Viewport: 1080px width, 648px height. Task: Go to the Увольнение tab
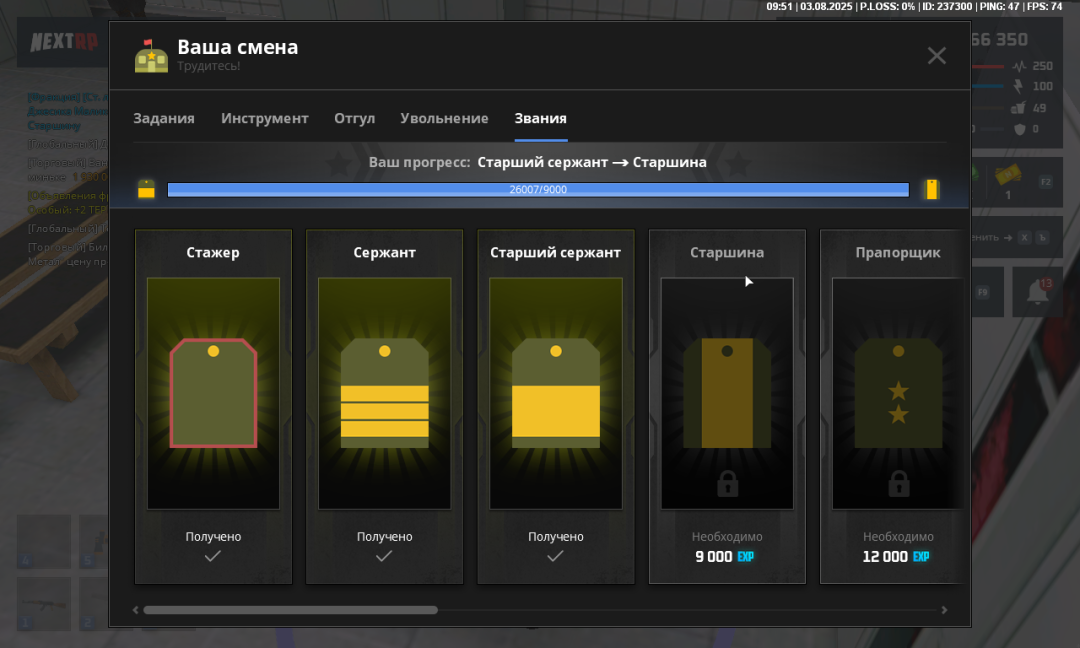pyautogui.click(x=444, y=118)
